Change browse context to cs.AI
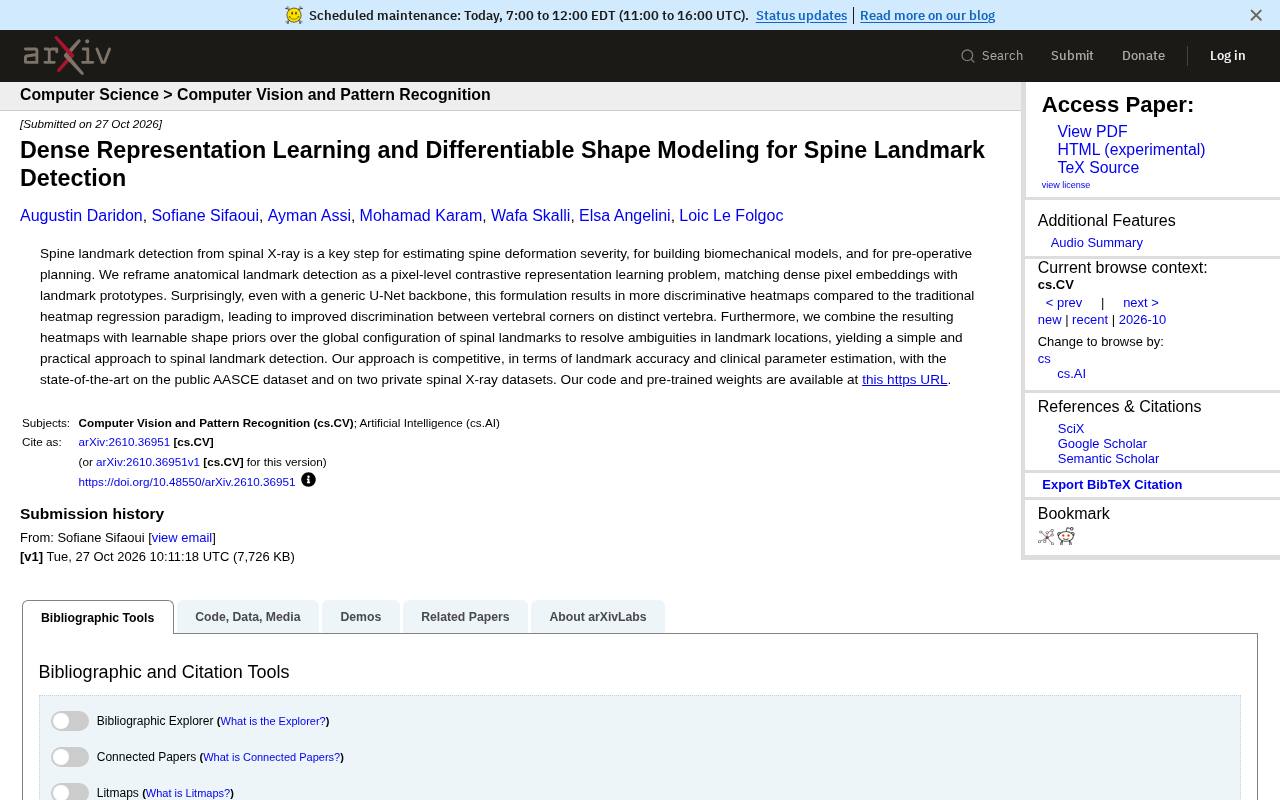The image size is (1280, 800). [x=1072, y=374]
